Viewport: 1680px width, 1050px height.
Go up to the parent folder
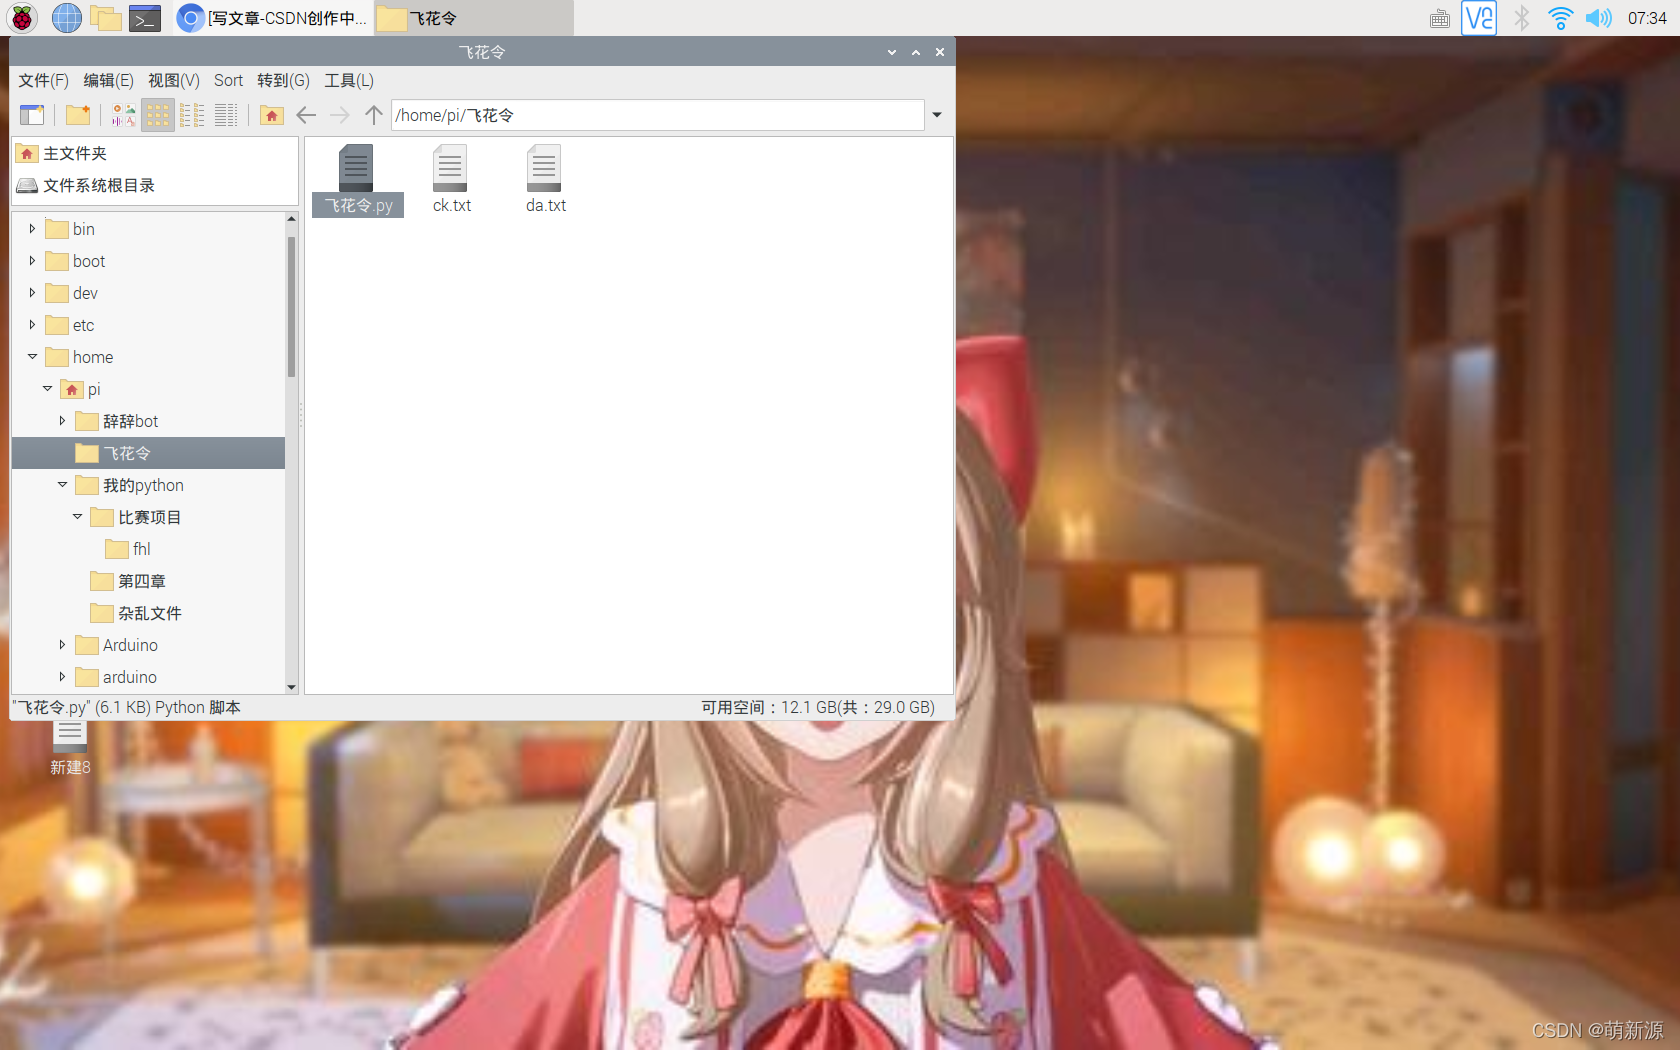(374, 115)
